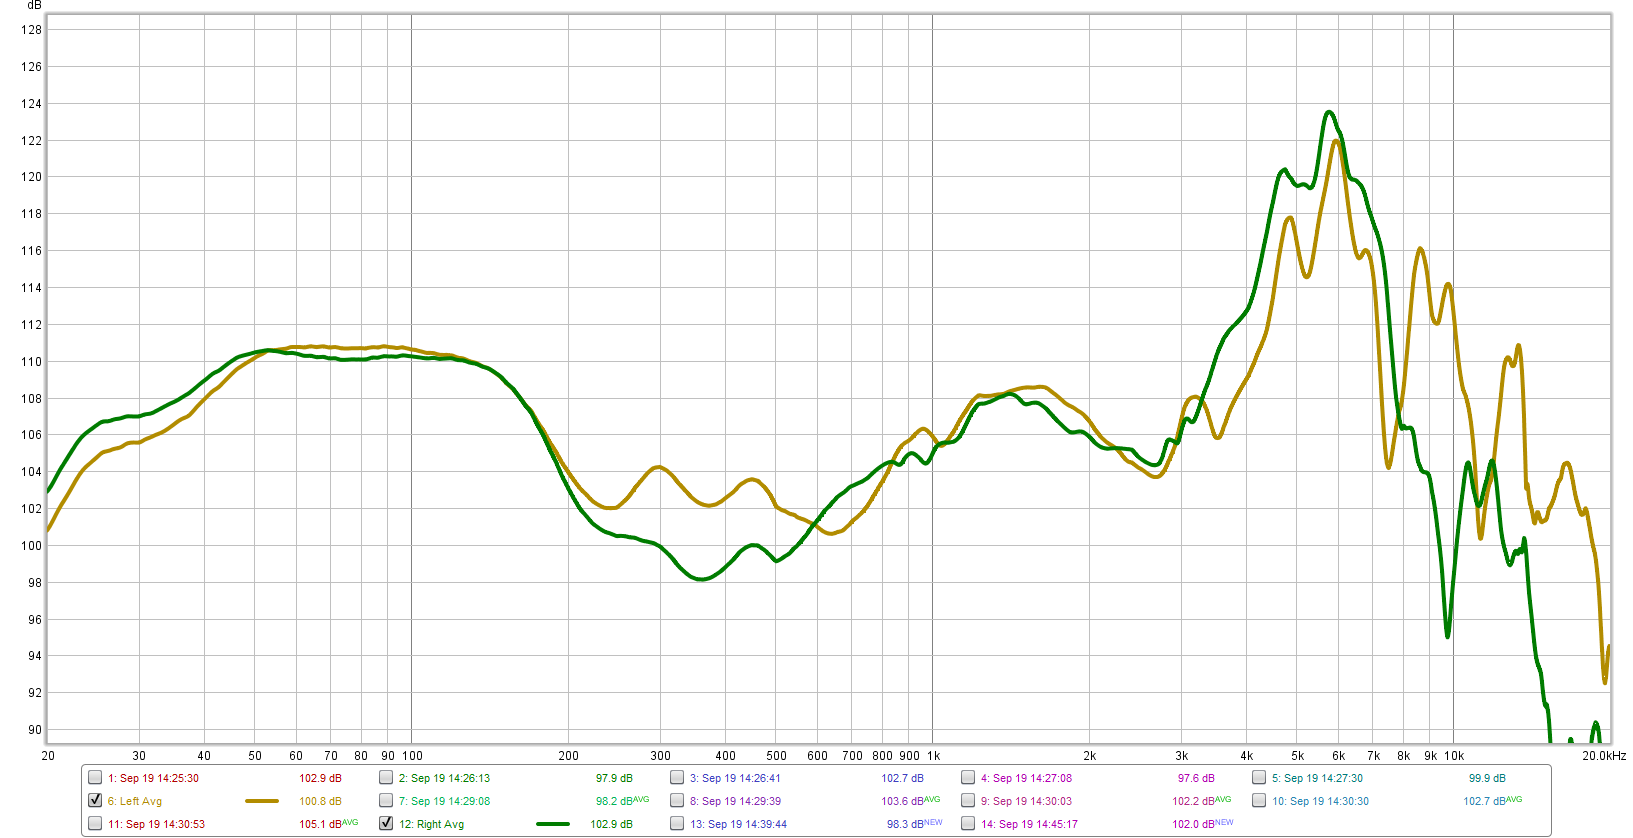Click the 105.1 dB AVG value for trace 11
Viewport: 1633px width, 838px height.
click(328, 824)
